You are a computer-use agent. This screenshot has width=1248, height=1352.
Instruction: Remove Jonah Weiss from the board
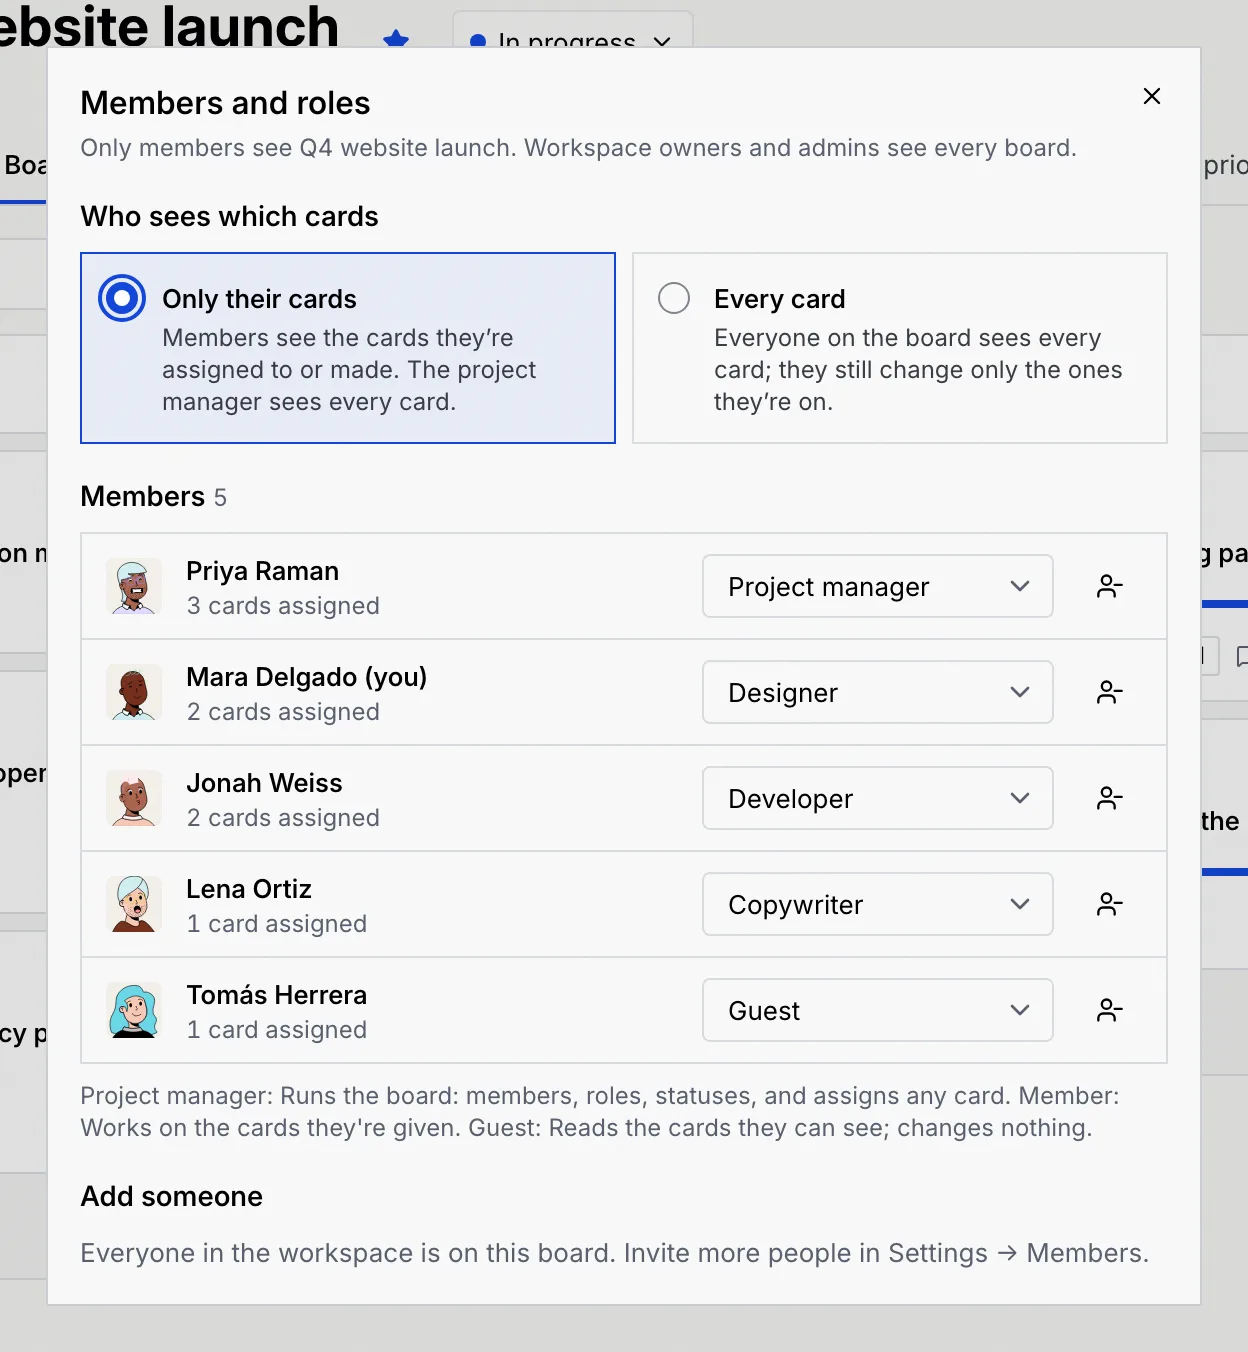click(x=1109, y=798)
